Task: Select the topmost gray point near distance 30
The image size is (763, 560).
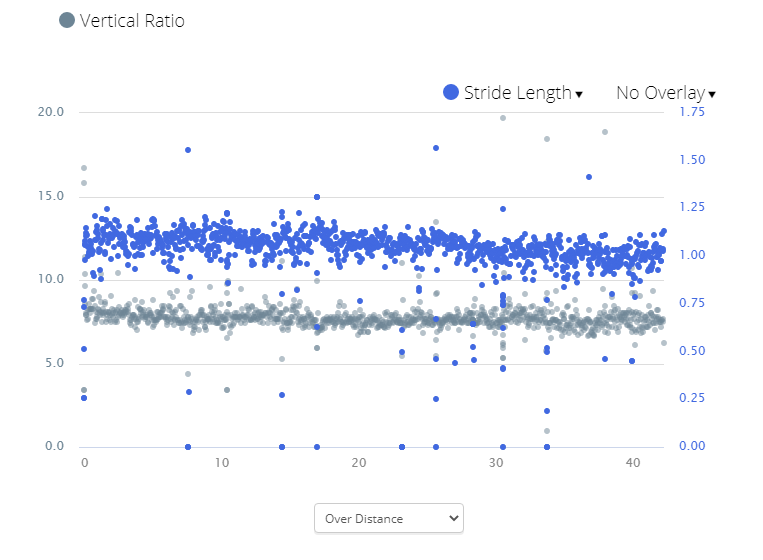Action: (x=503, y=118)
